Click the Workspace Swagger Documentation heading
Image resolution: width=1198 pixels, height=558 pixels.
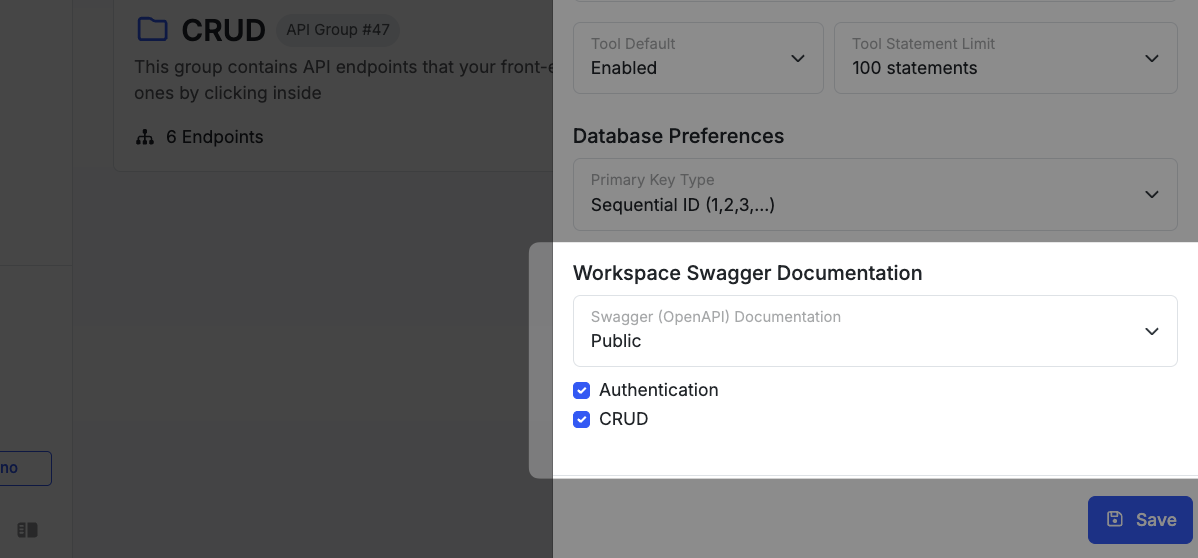tap(747, 273)
